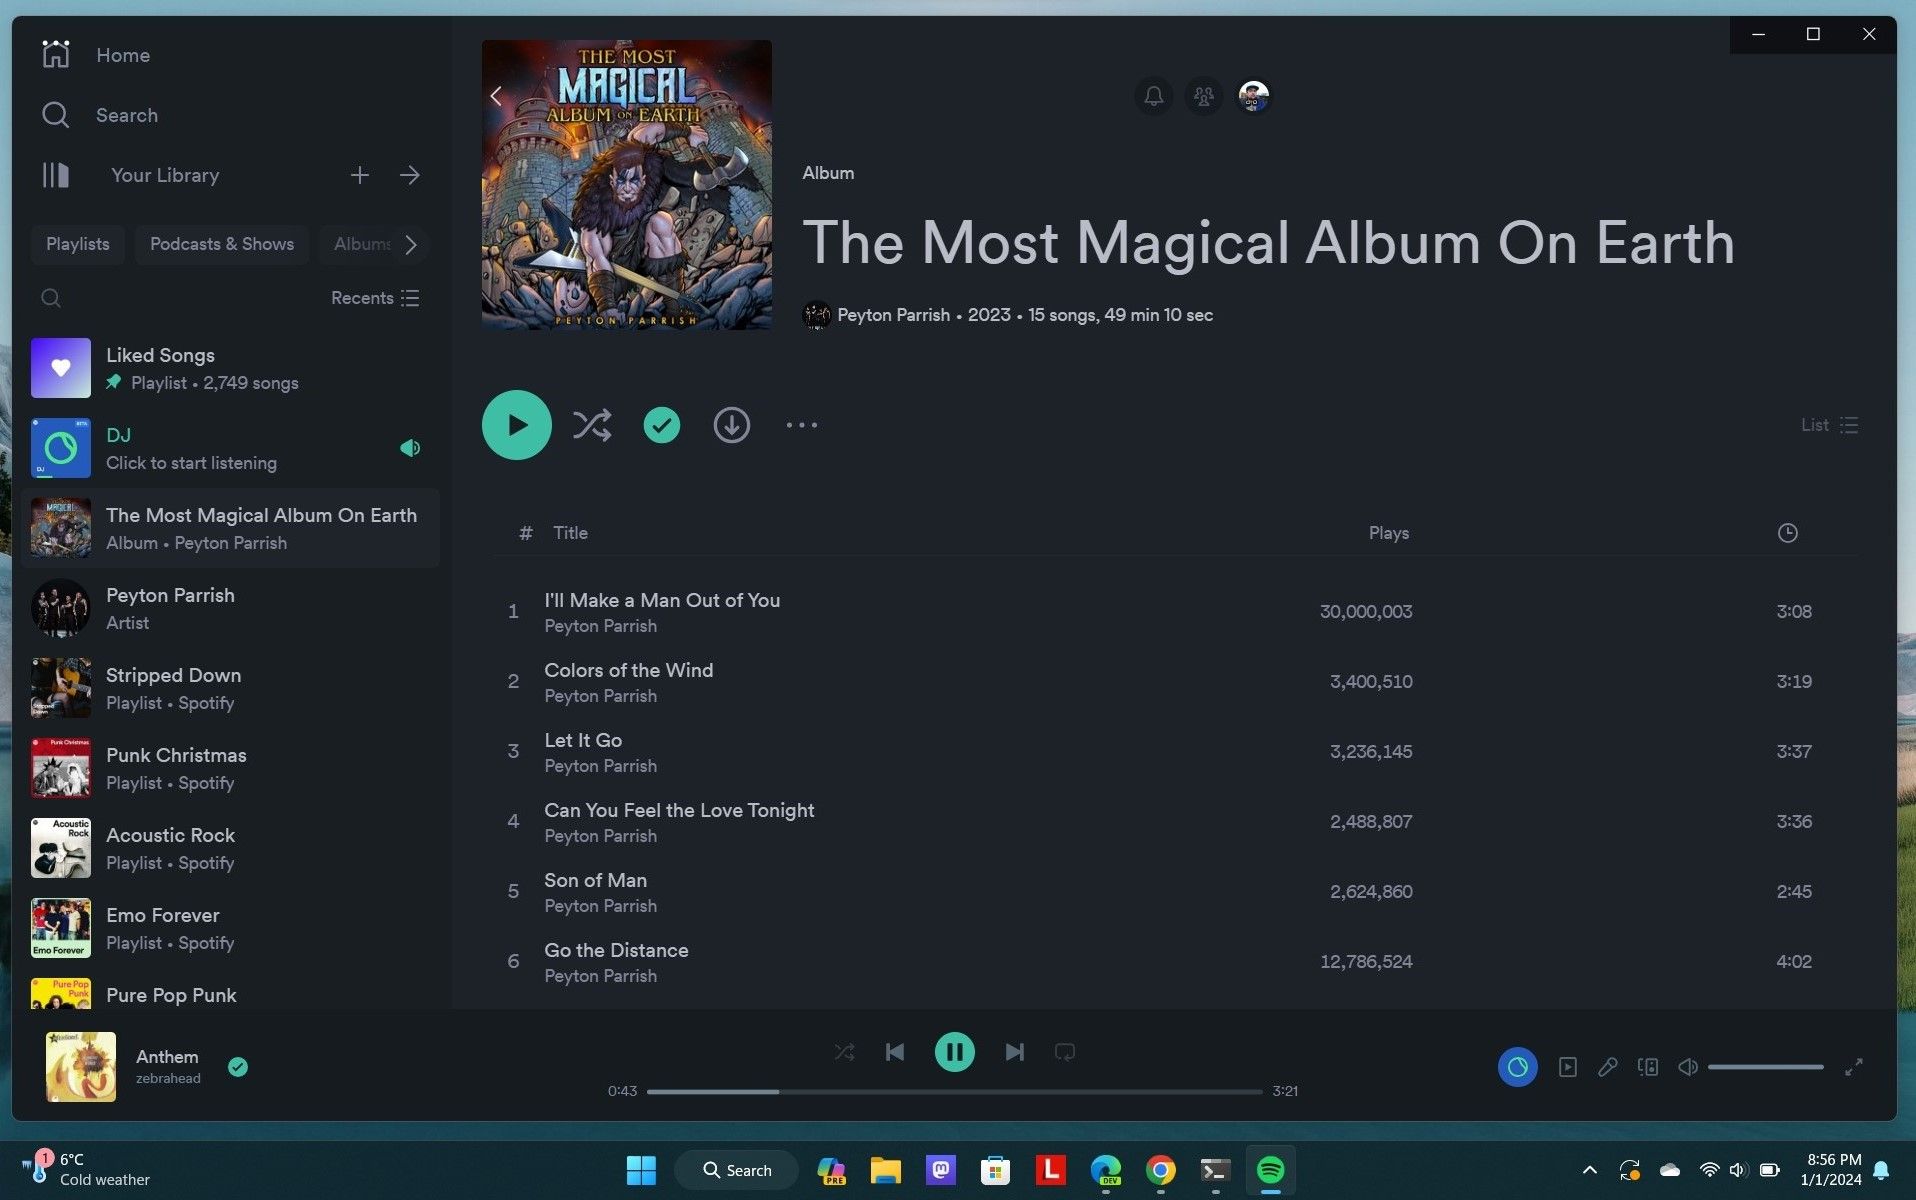1916x1200 pixels.
Task: Mark Anthem as liked in now playing bar
Action: (238, 1067)
